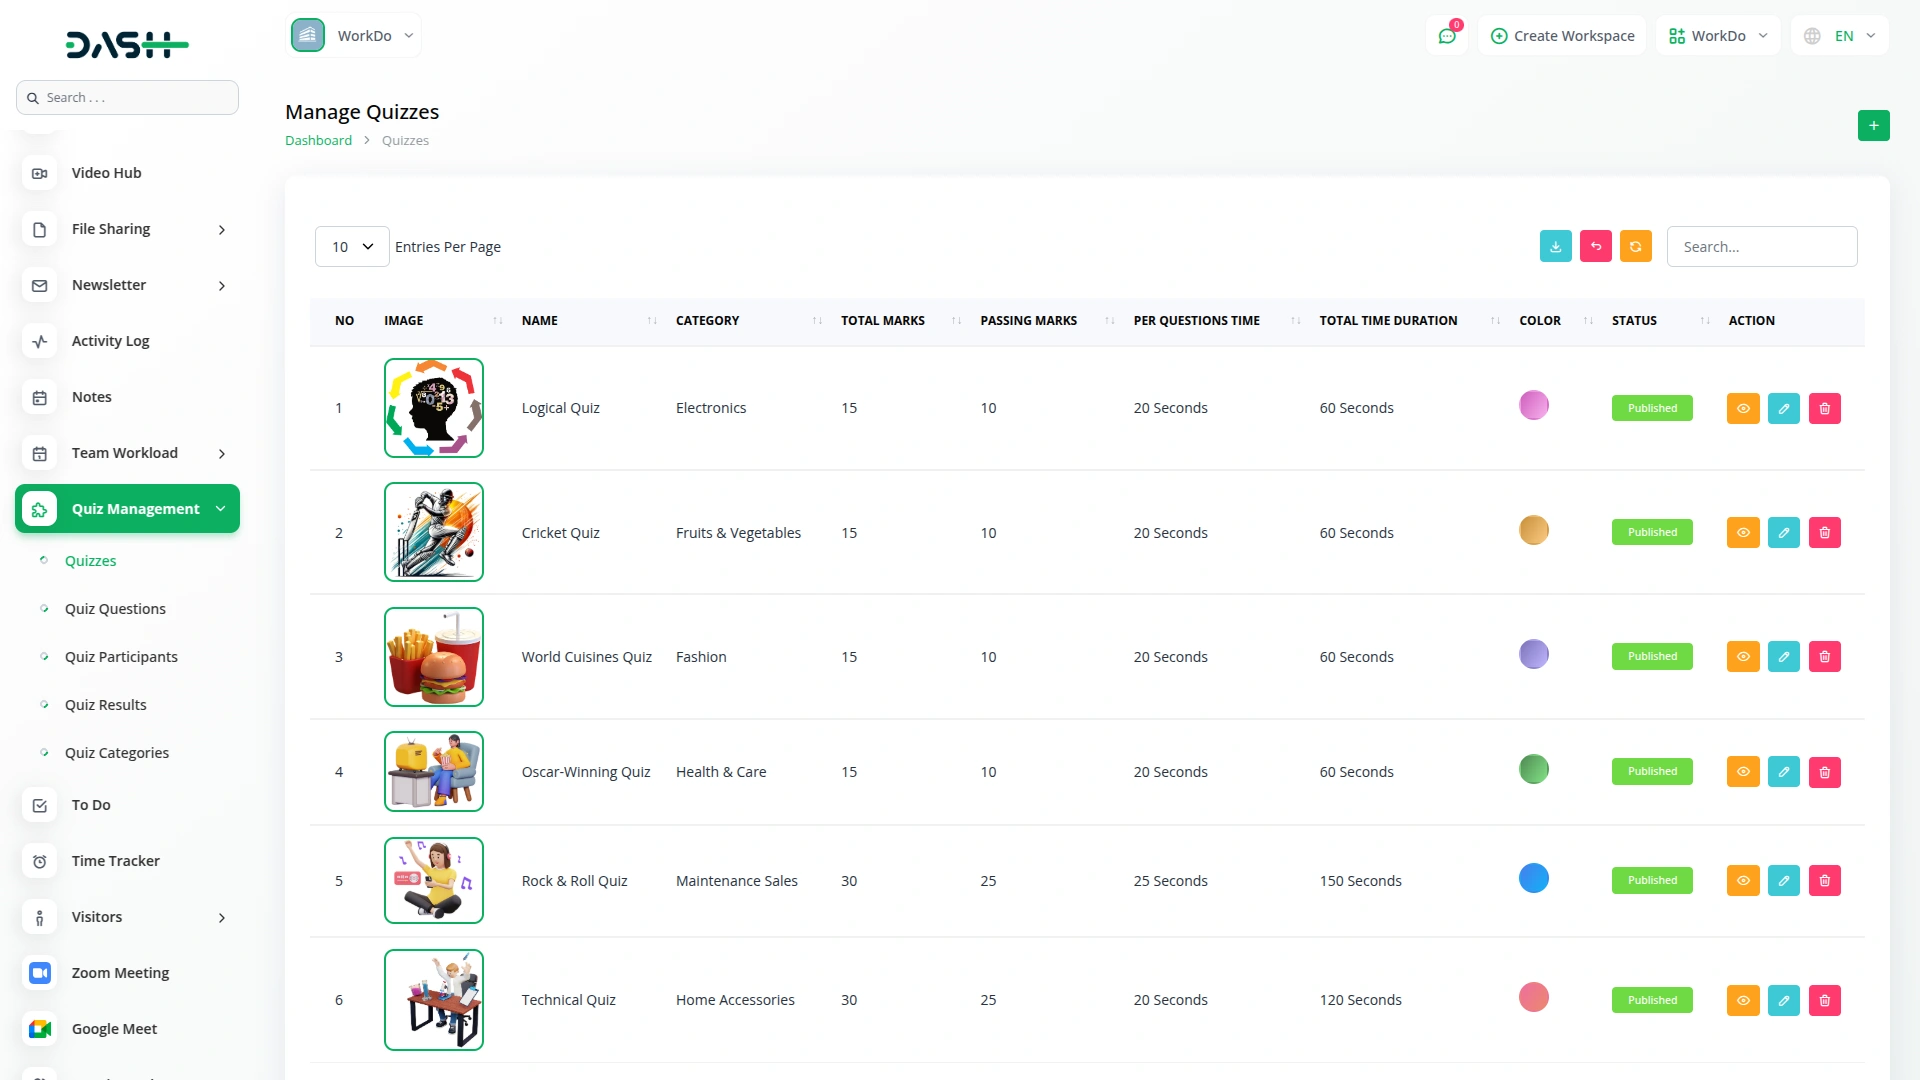Expand the EN language dropdown

[x=1841, y=36]
